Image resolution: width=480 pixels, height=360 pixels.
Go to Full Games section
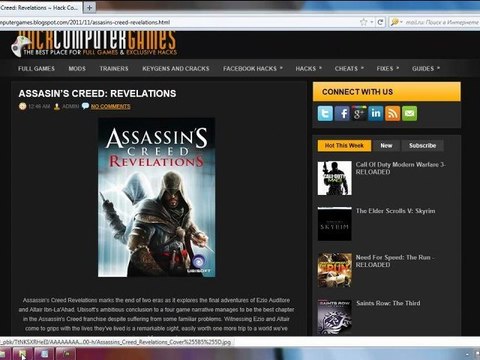tap(36, 68)
